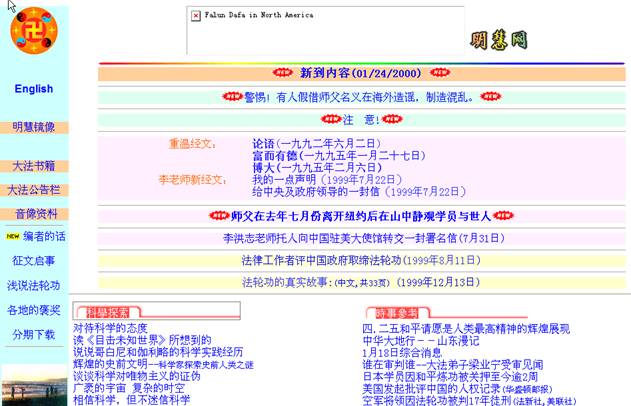This screenshot has width=631, height=406.
Task: Click the 新到内容(01/24/2000) heading
Action: [x=361, y=73]
